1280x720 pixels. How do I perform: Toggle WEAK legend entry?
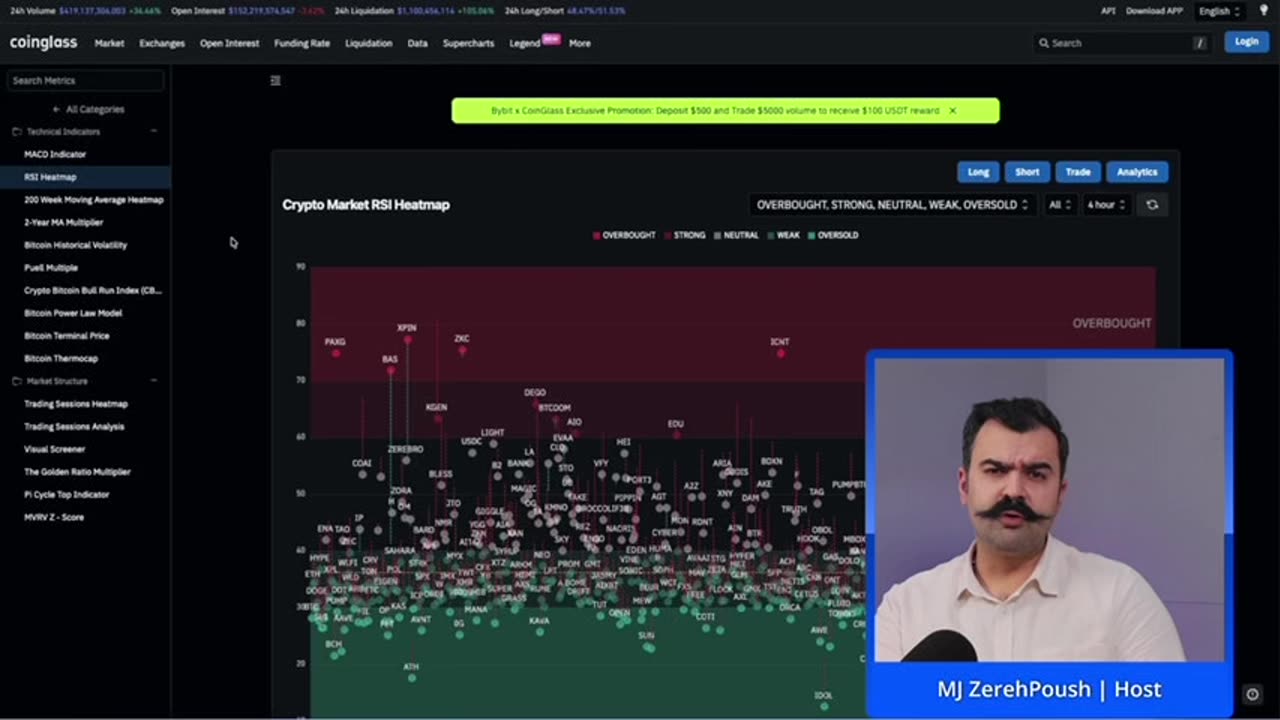point(783,235)
